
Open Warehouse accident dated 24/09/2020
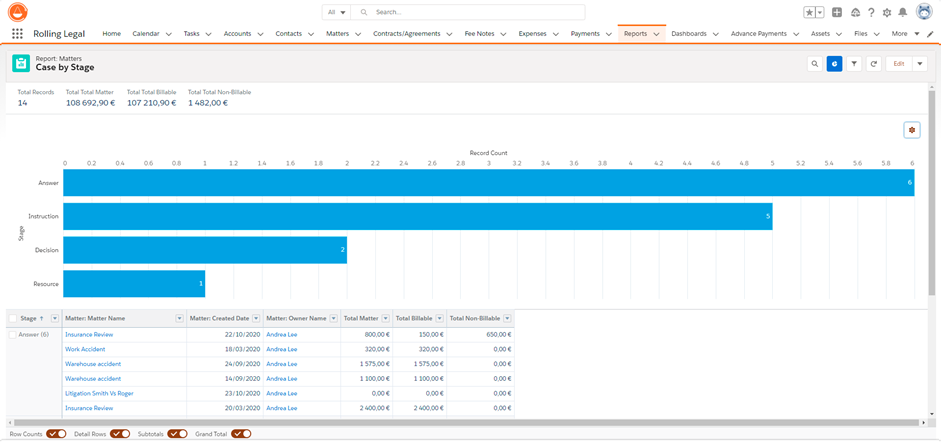(x=93, y=364)
